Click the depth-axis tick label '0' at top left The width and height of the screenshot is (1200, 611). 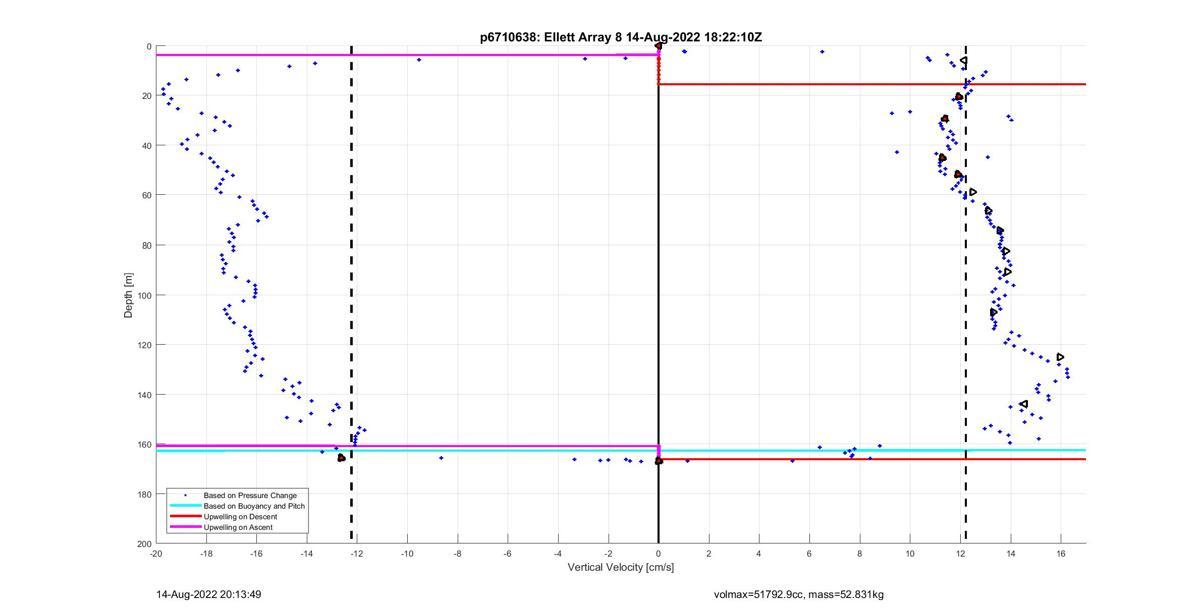click(x=149, y=47)
